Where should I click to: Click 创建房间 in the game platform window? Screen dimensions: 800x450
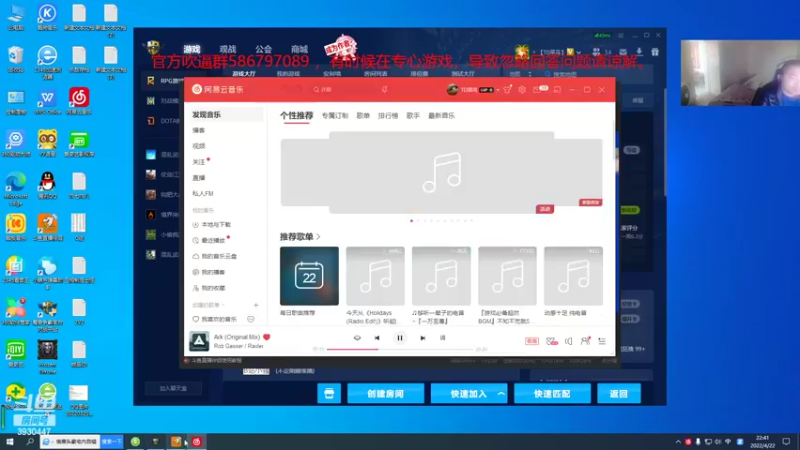coord(385,394)
